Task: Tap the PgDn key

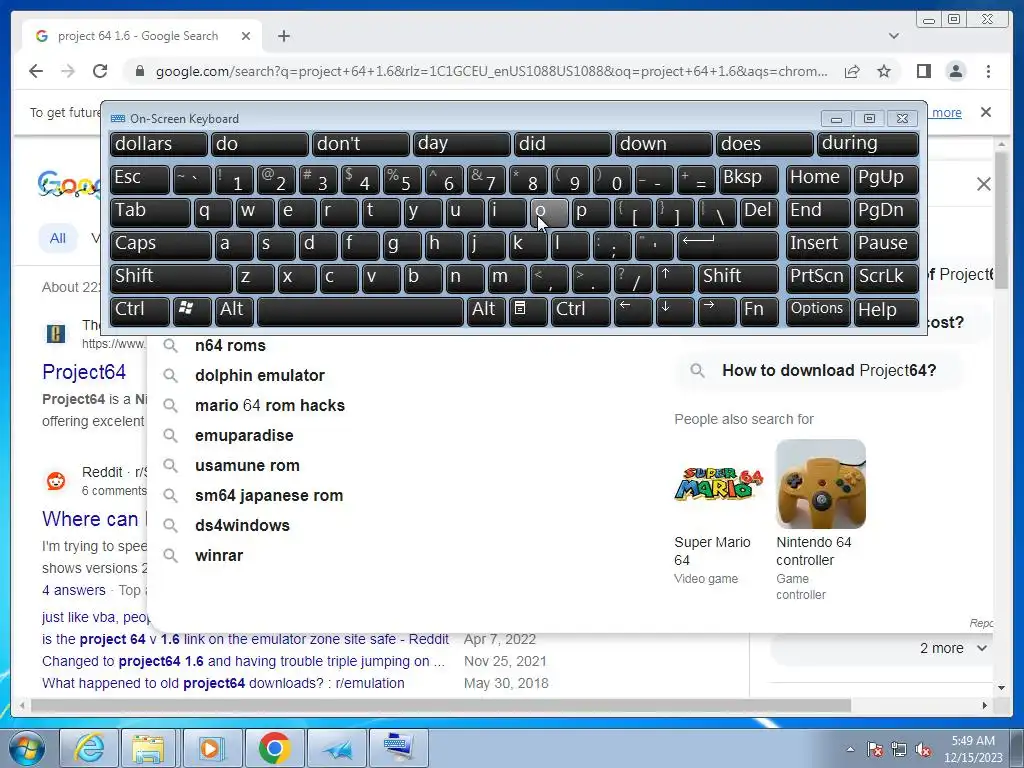Action: (x=886, y=212)
